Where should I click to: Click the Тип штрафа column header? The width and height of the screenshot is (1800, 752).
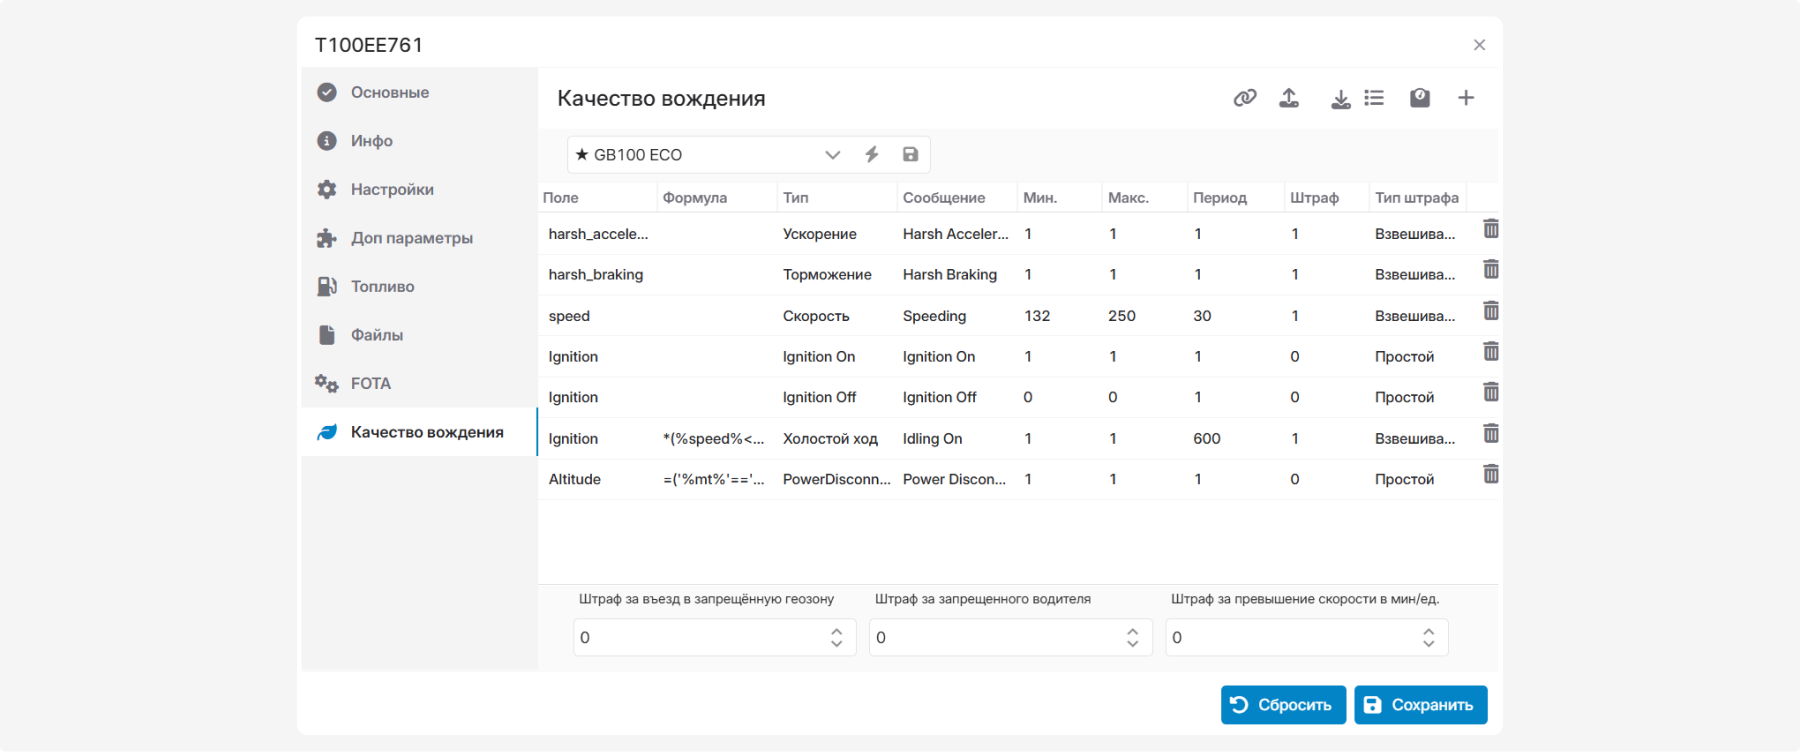(x=1417, y=198)
